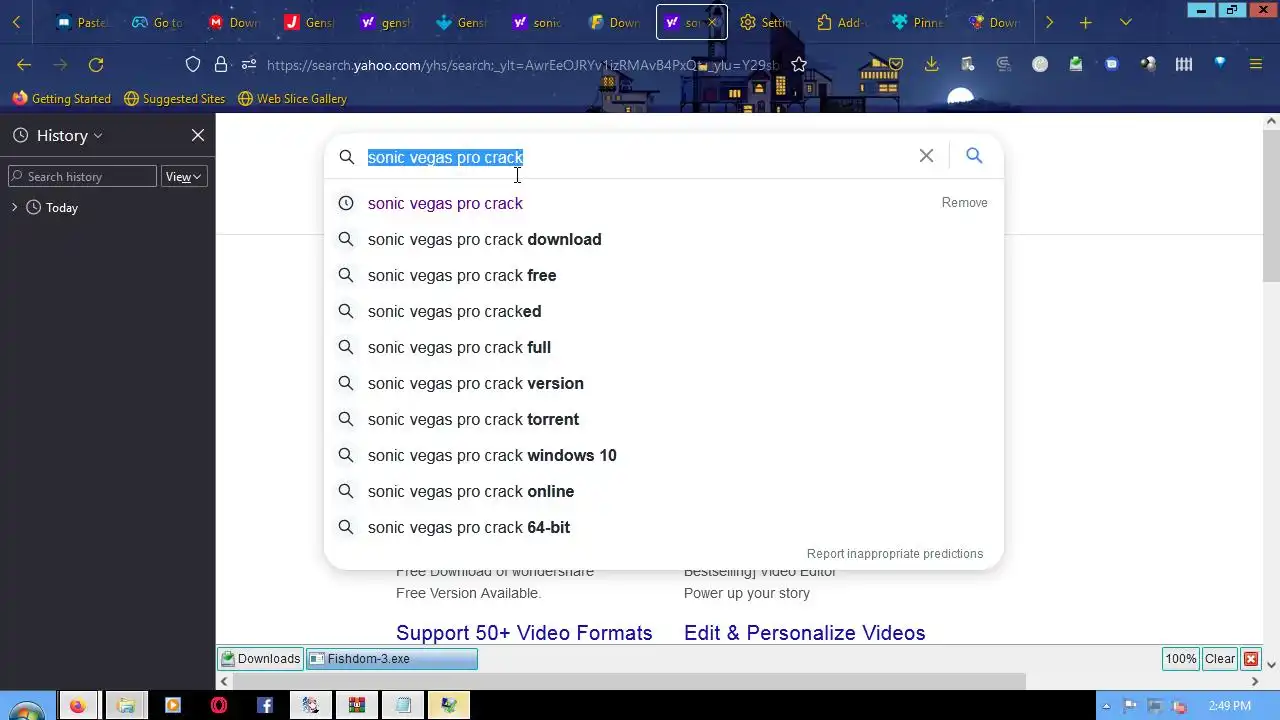1280x720 pixels.
Task: Close the download bar with red X
Action: click(x=1251, y=659)
